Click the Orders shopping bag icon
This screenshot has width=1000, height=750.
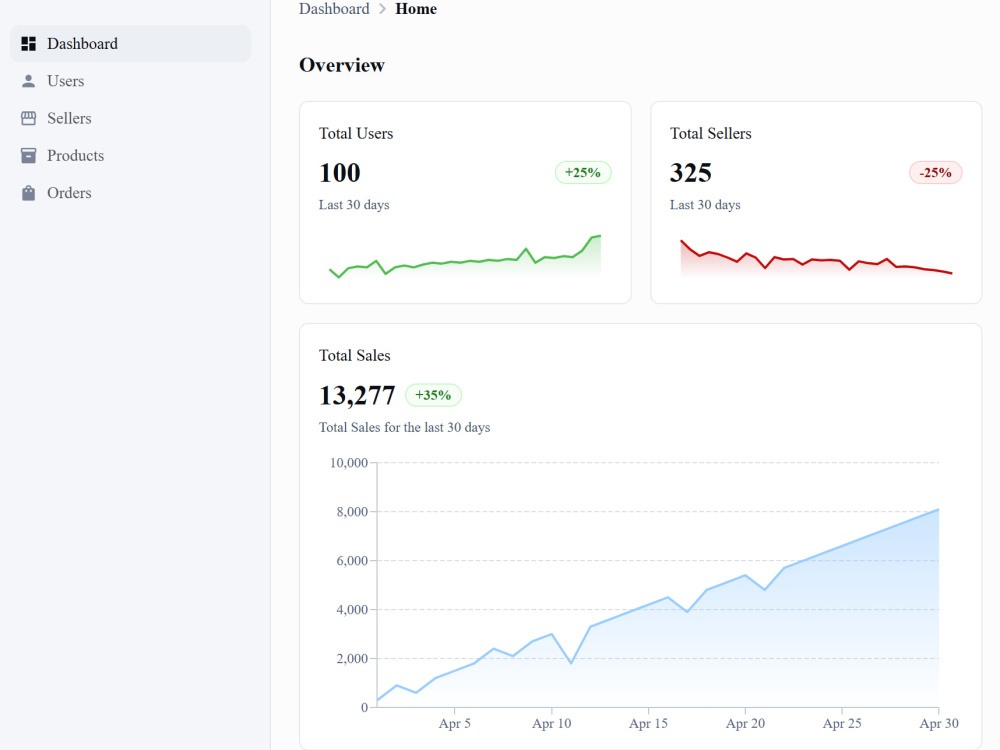29,193
